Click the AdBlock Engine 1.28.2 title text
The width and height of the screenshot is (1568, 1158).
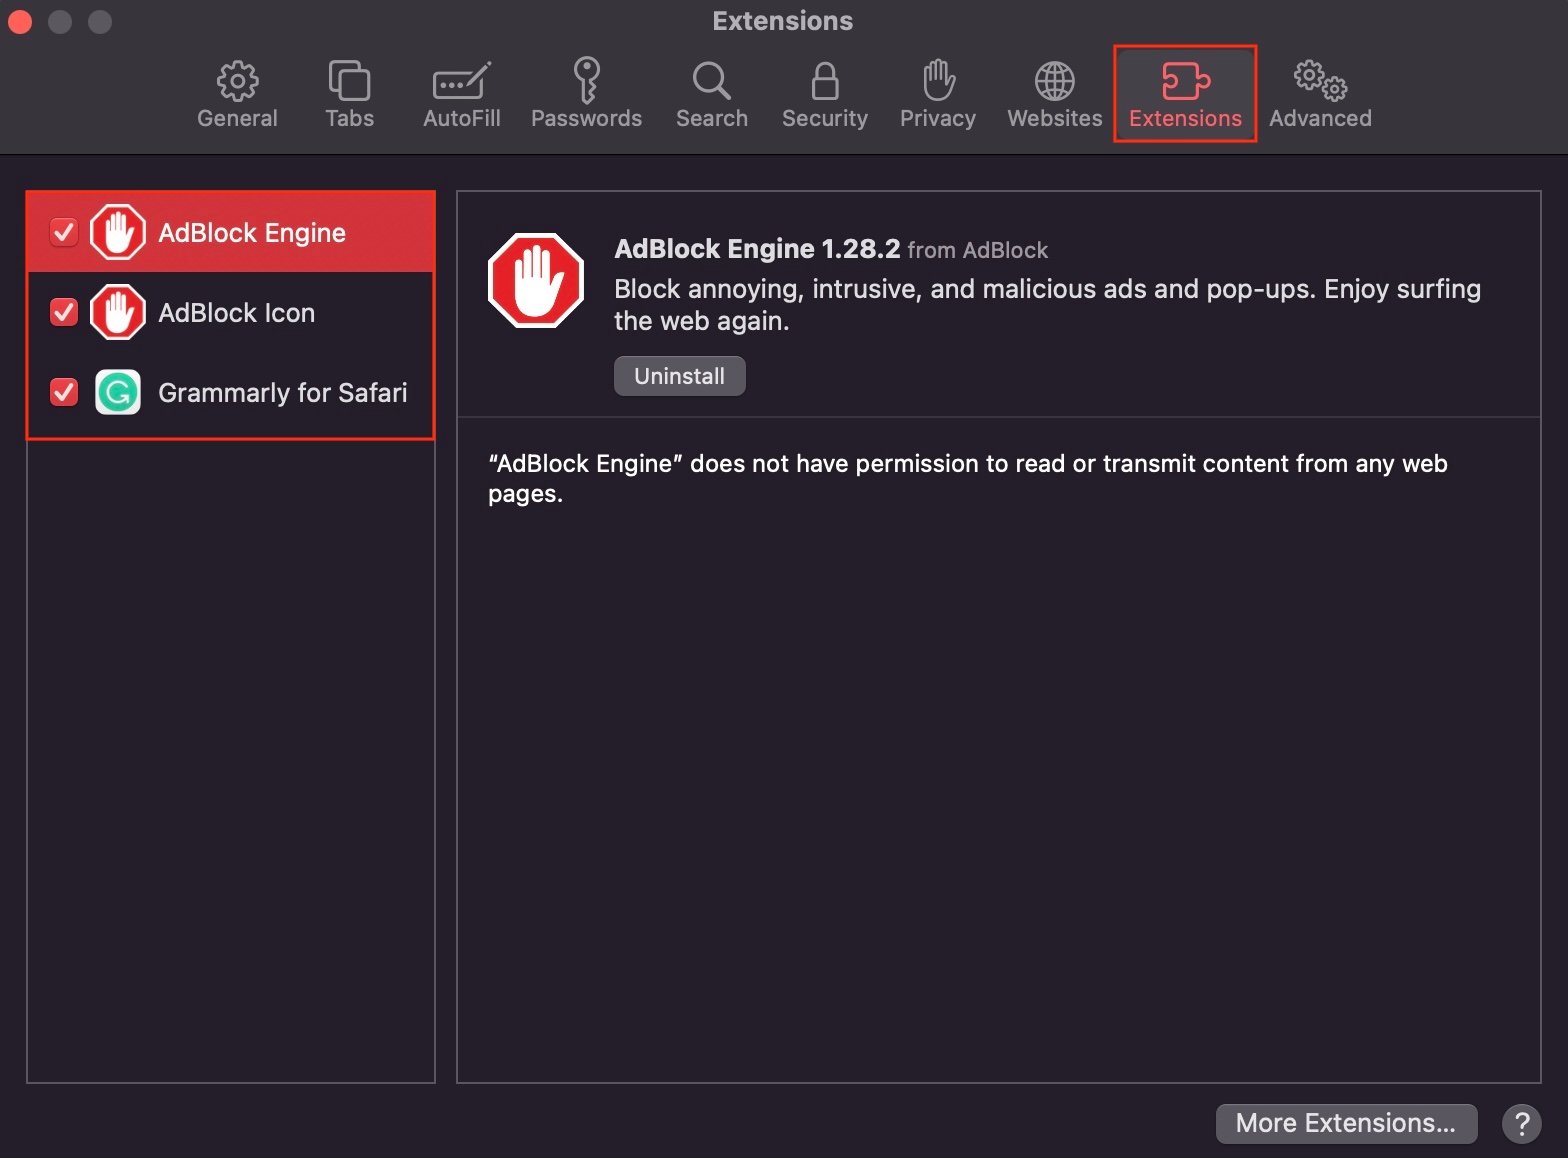click(x=757, y=249)
